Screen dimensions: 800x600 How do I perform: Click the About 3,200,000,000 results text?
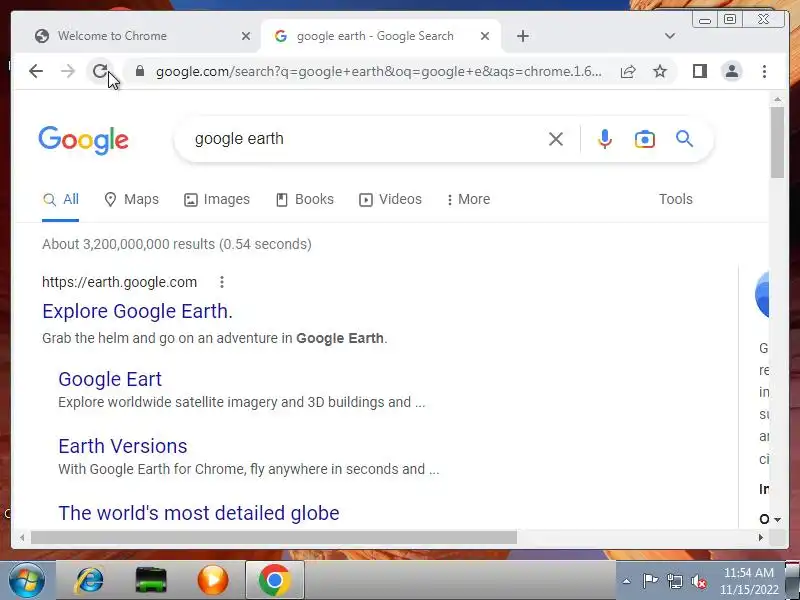click(x=177, y=244)
